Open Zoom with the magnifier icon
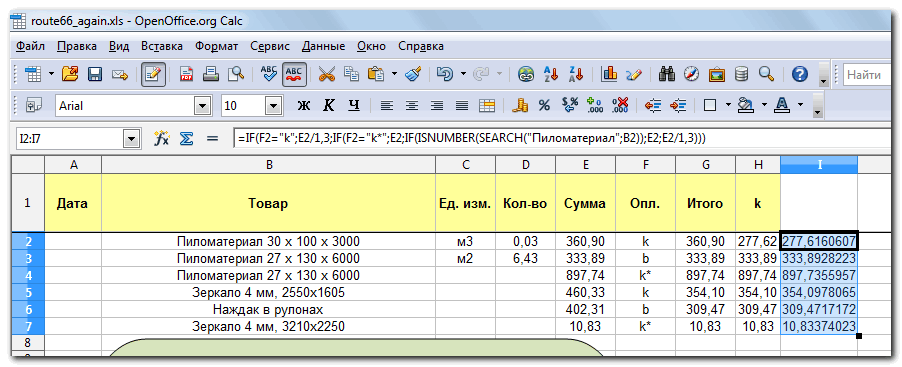 (766, 74)
